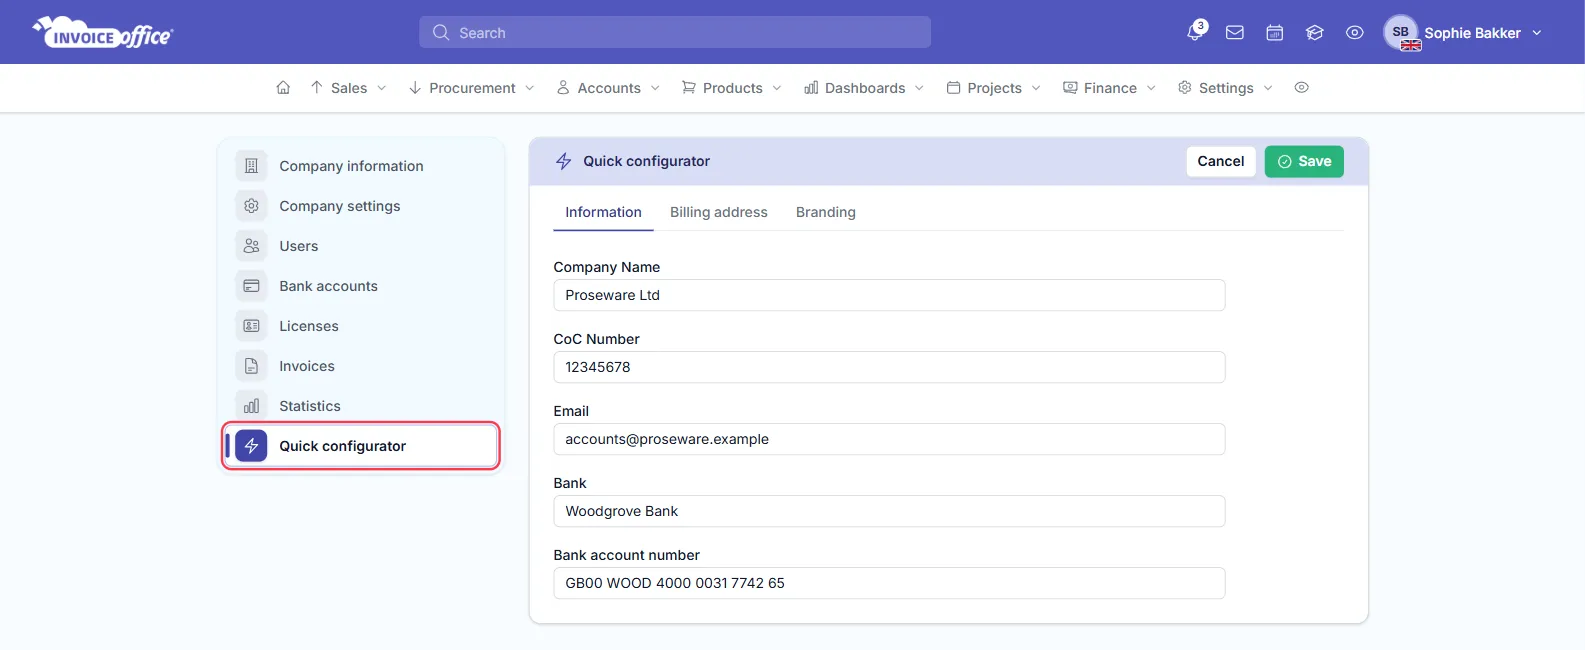Click the Invoices document icon
This screenshot has height=650, width=1585.
(x=251, y=366)
